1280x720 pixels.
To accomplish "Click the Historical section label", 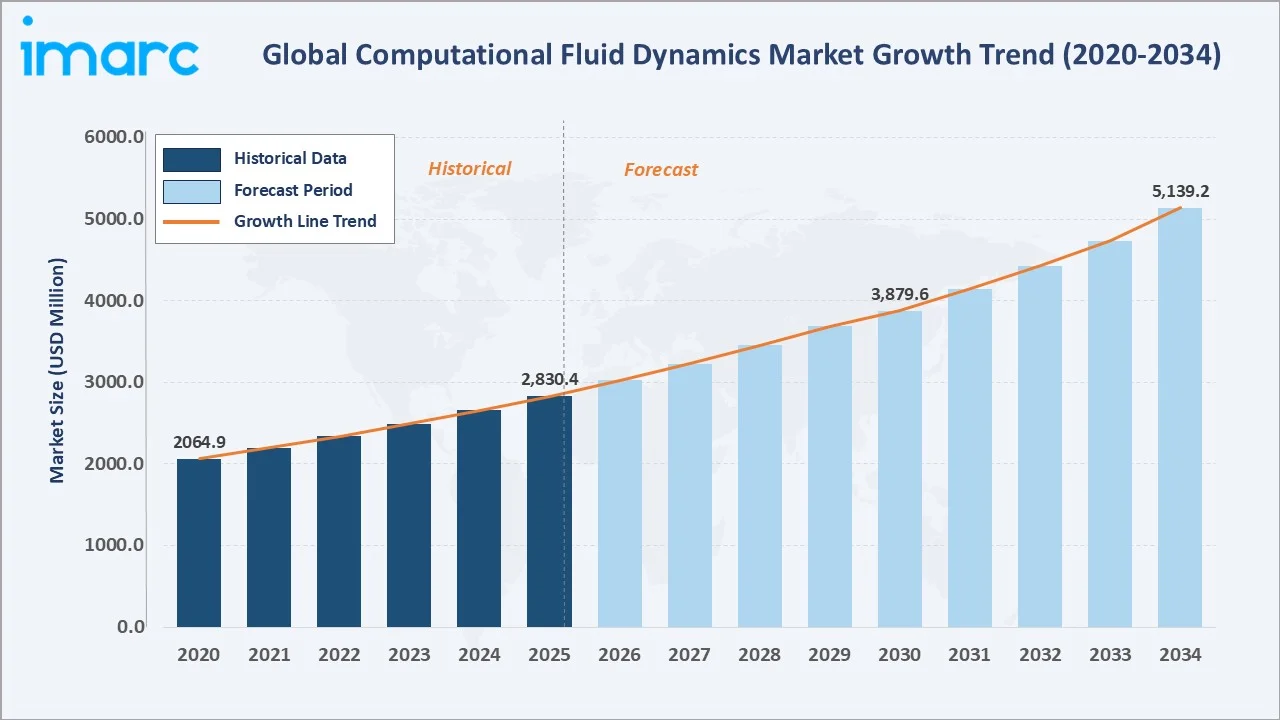I will pyautogui.click(x=469, y=168).
